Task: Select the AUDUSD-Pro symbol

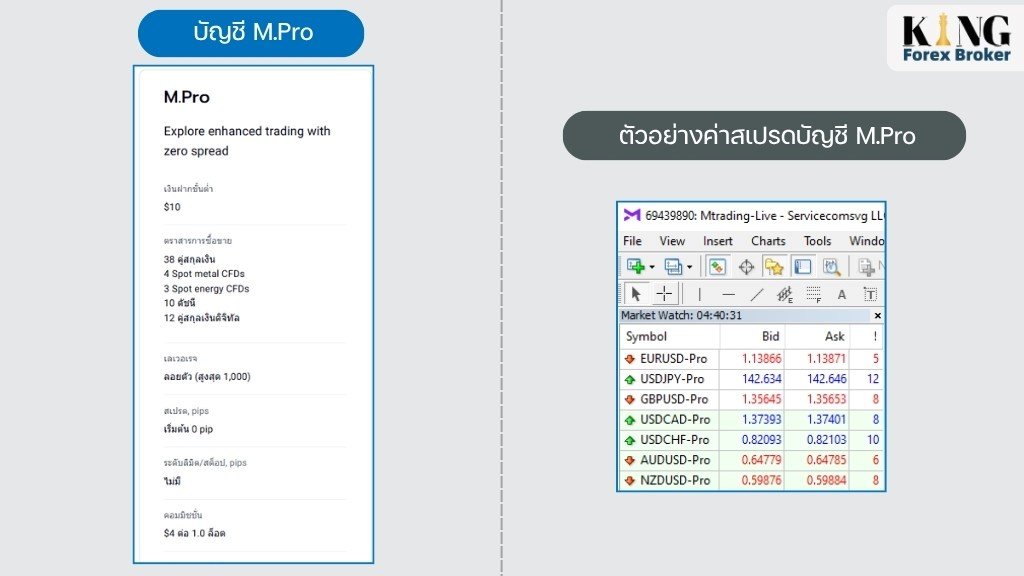Action: click(x=675, y=460)
